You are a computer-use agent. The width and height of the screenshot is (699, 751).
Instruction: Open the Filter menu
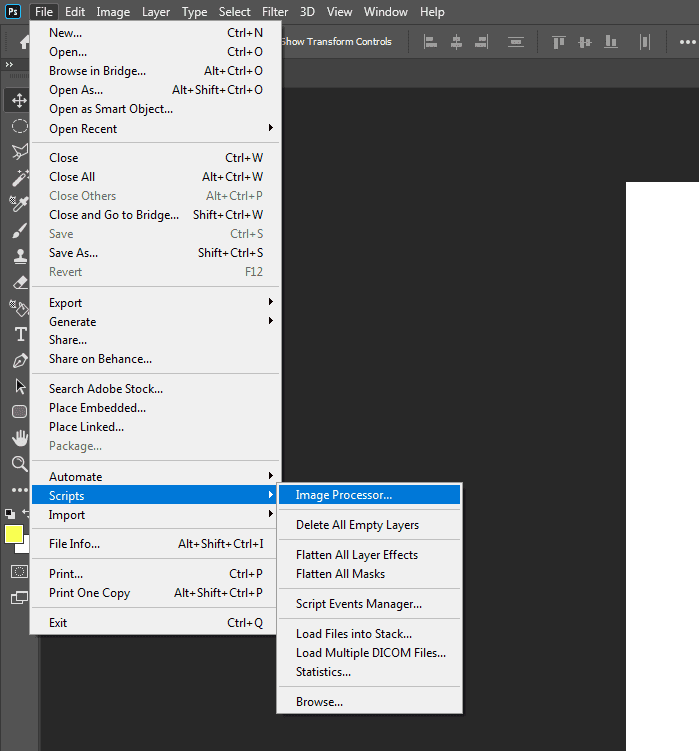(x=275, y=11)
